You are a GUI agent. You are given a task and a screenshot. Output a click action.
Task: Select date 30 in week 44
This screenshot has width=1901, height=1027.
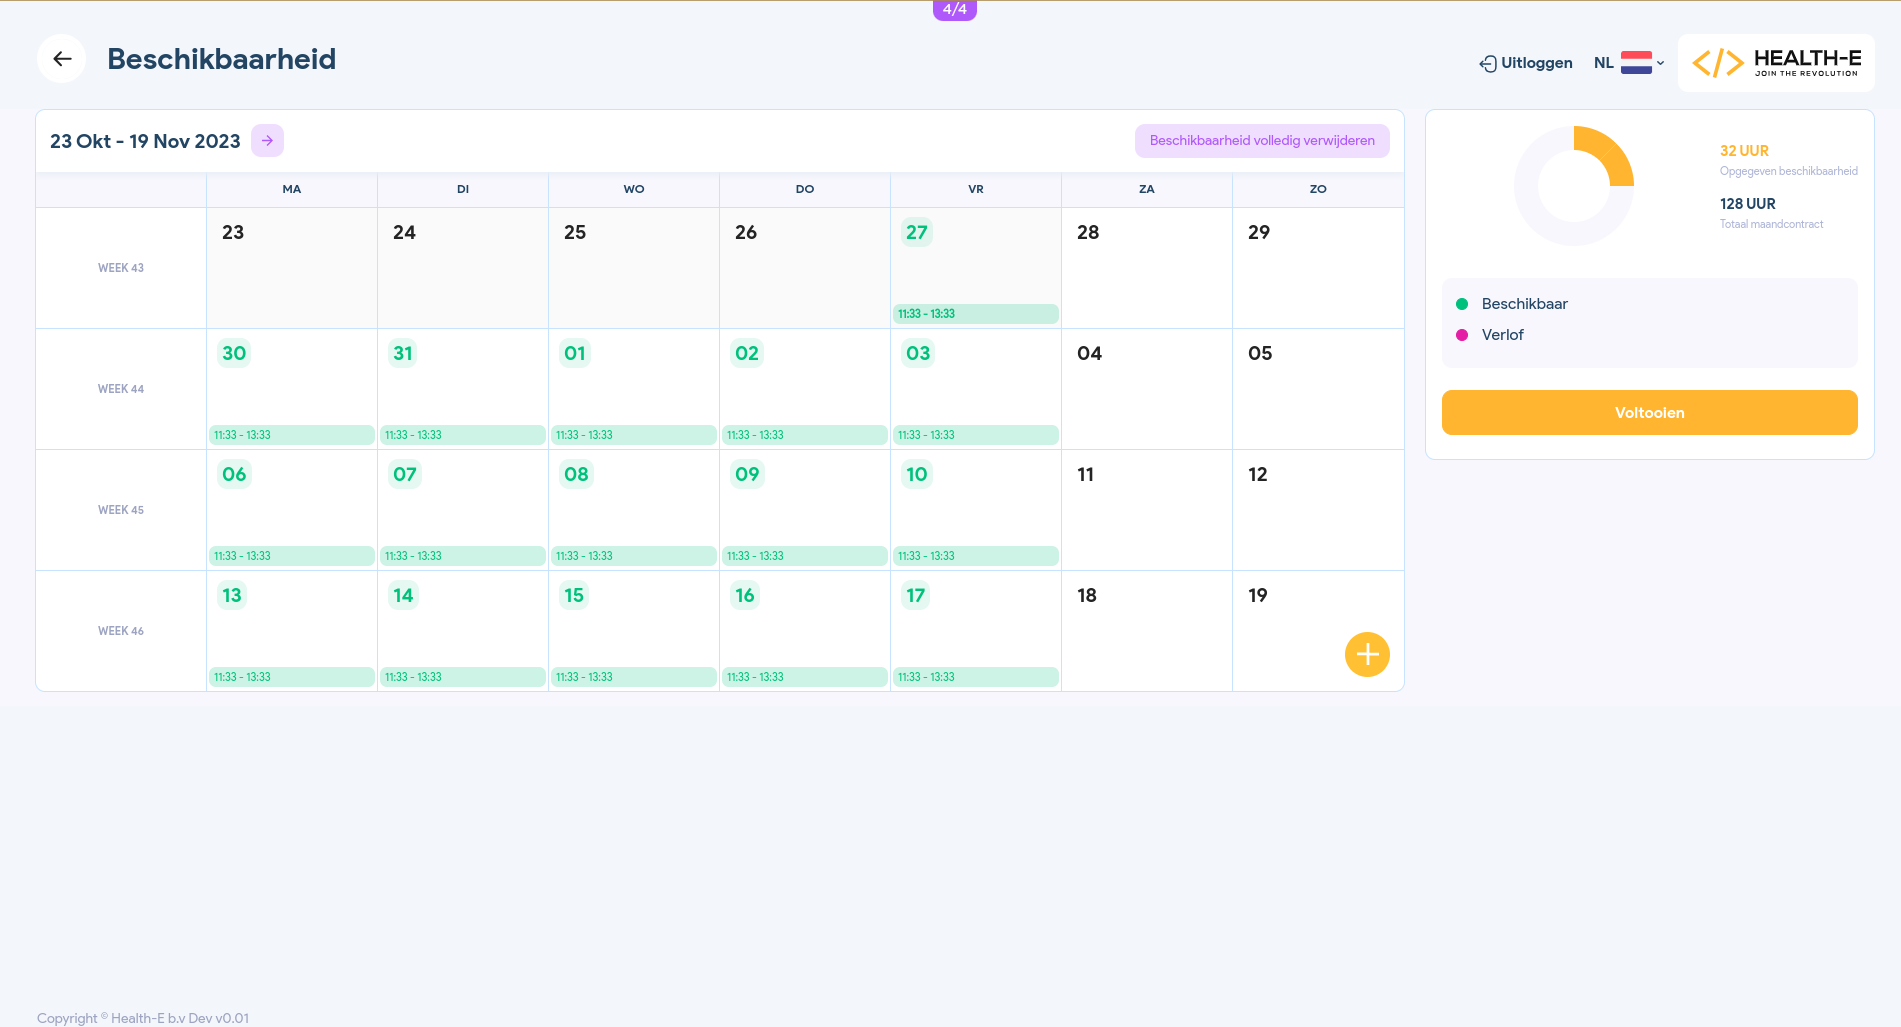(x=234, y=354)
